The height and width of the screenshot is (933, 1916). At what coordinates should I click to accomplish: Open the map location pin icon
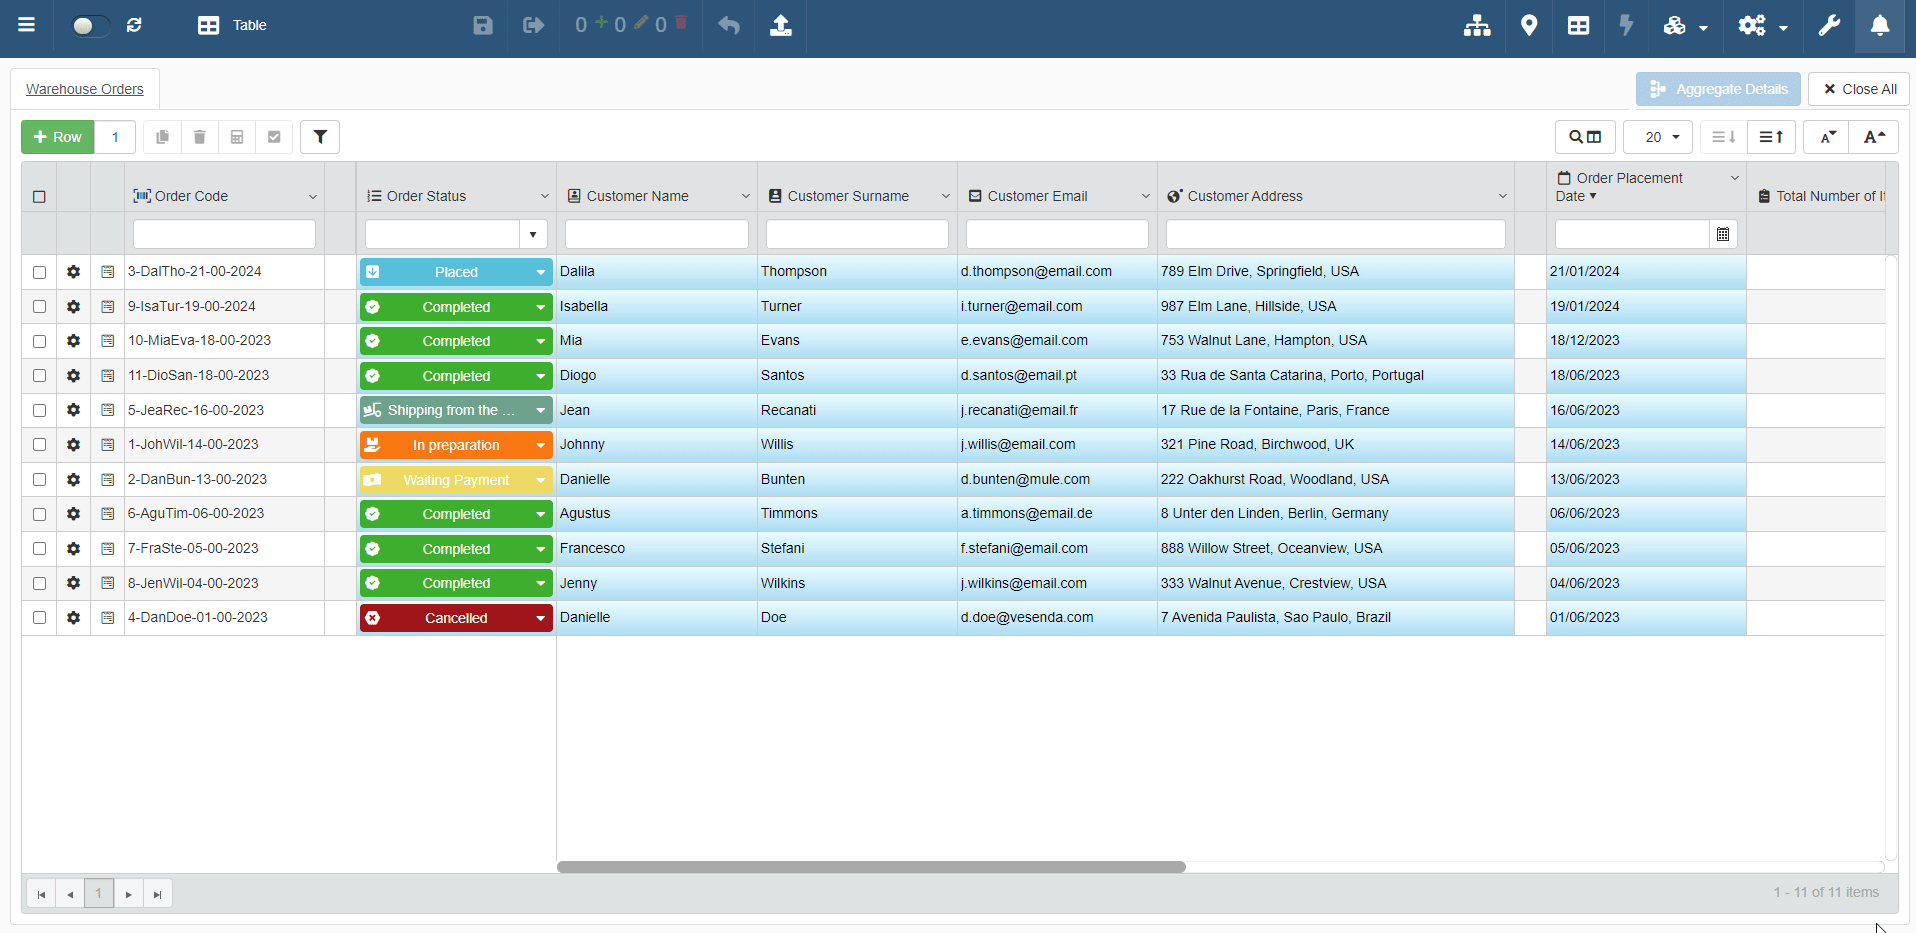pos(1528,26)
